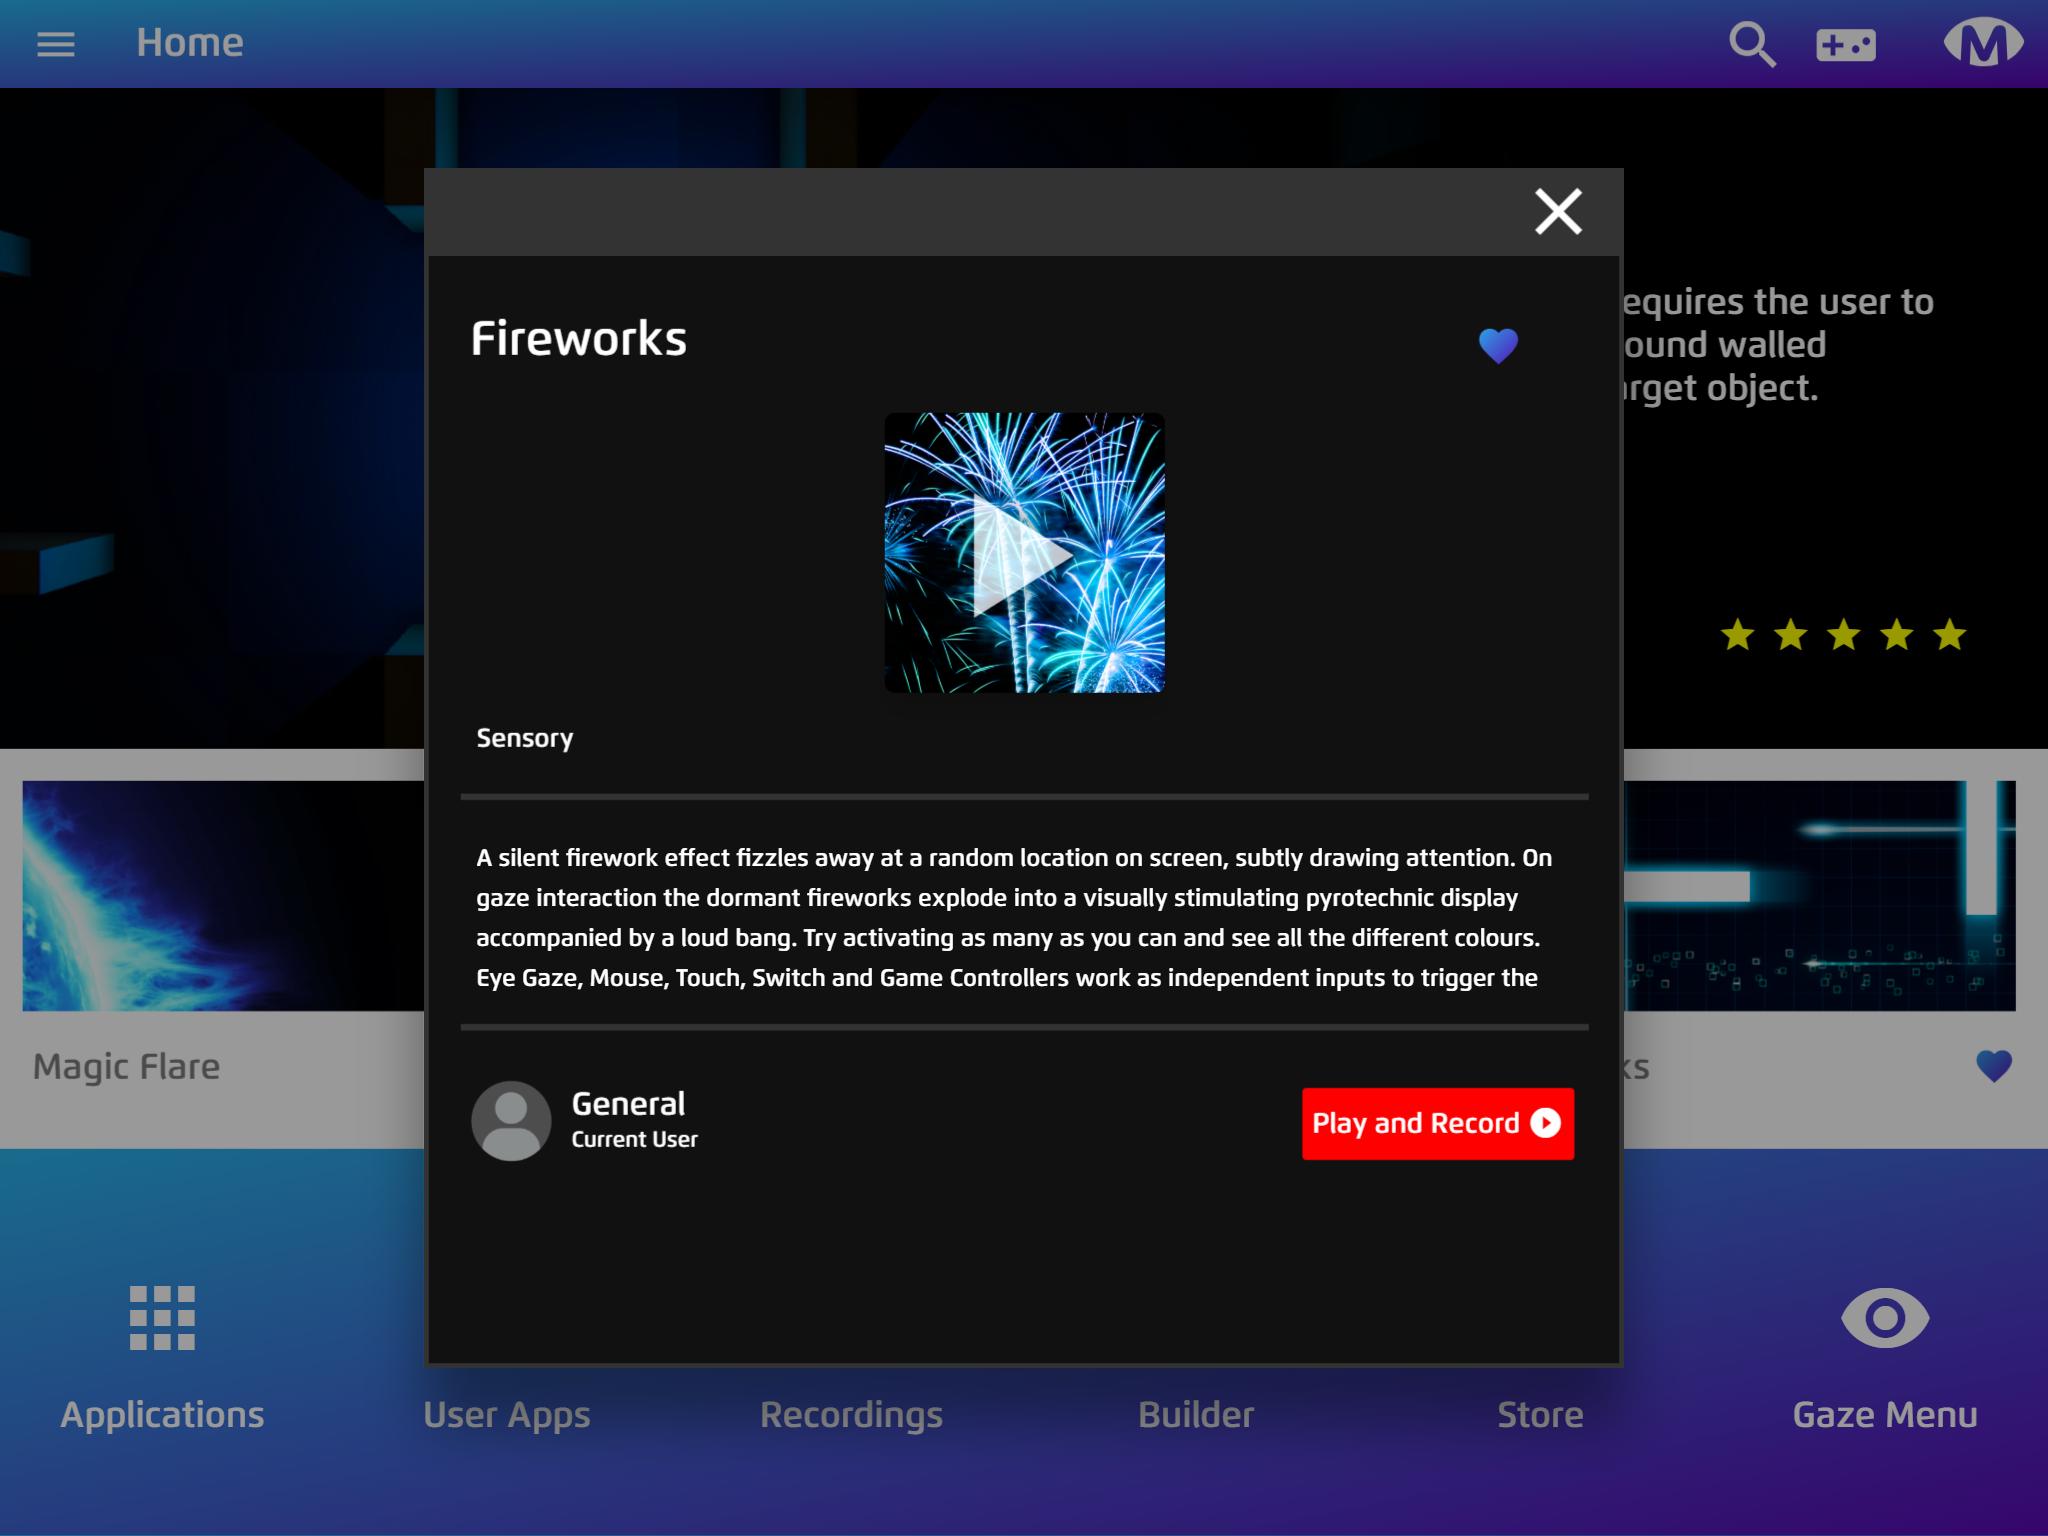Image resolution: width=2048 pixels, height=1536 pixels.
Task: Click the Play and Record button
Action: point(1438,1124)
